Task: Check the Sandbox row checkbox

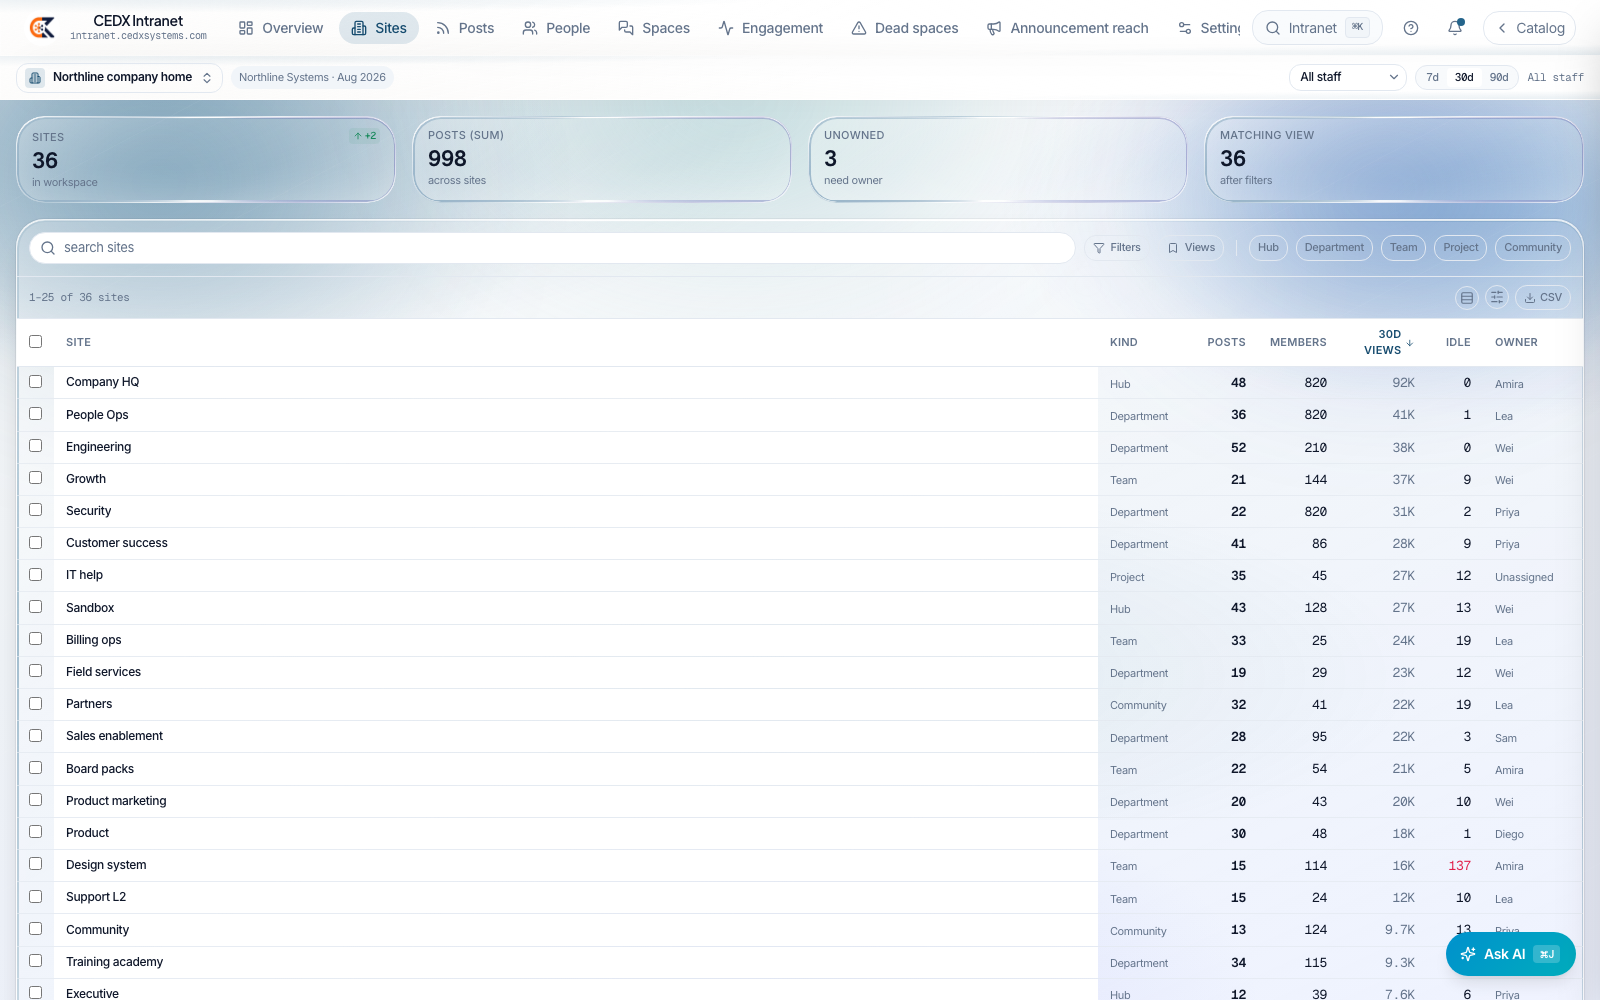Action: click(35, 607)
